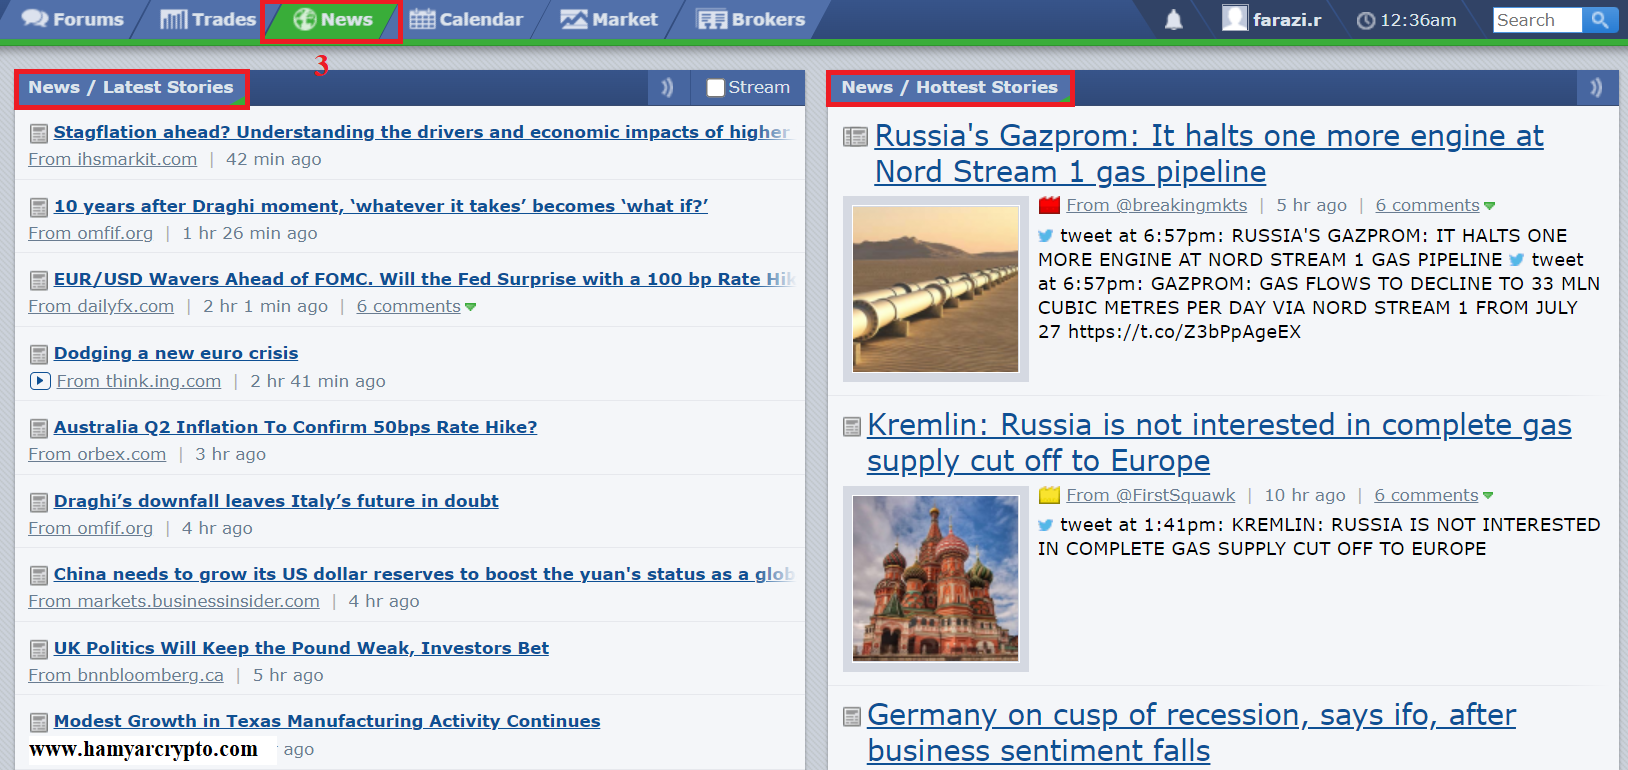Switch to the Market tab
This screenshot has width=1628, height=770.
click(609, 20)
